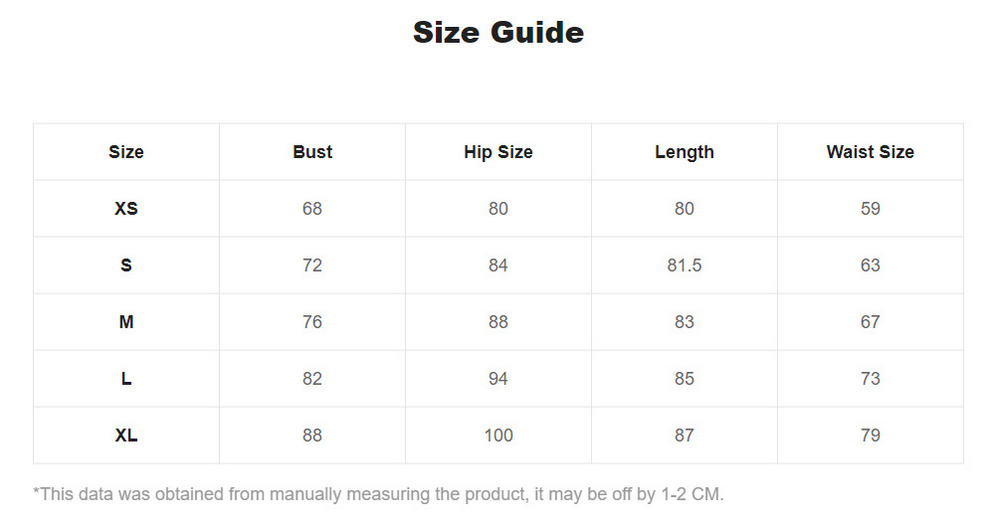Select the M waist size value 67
Image resolution: width=987 pixels, height=528 pixels.
(x=870, y=322)
